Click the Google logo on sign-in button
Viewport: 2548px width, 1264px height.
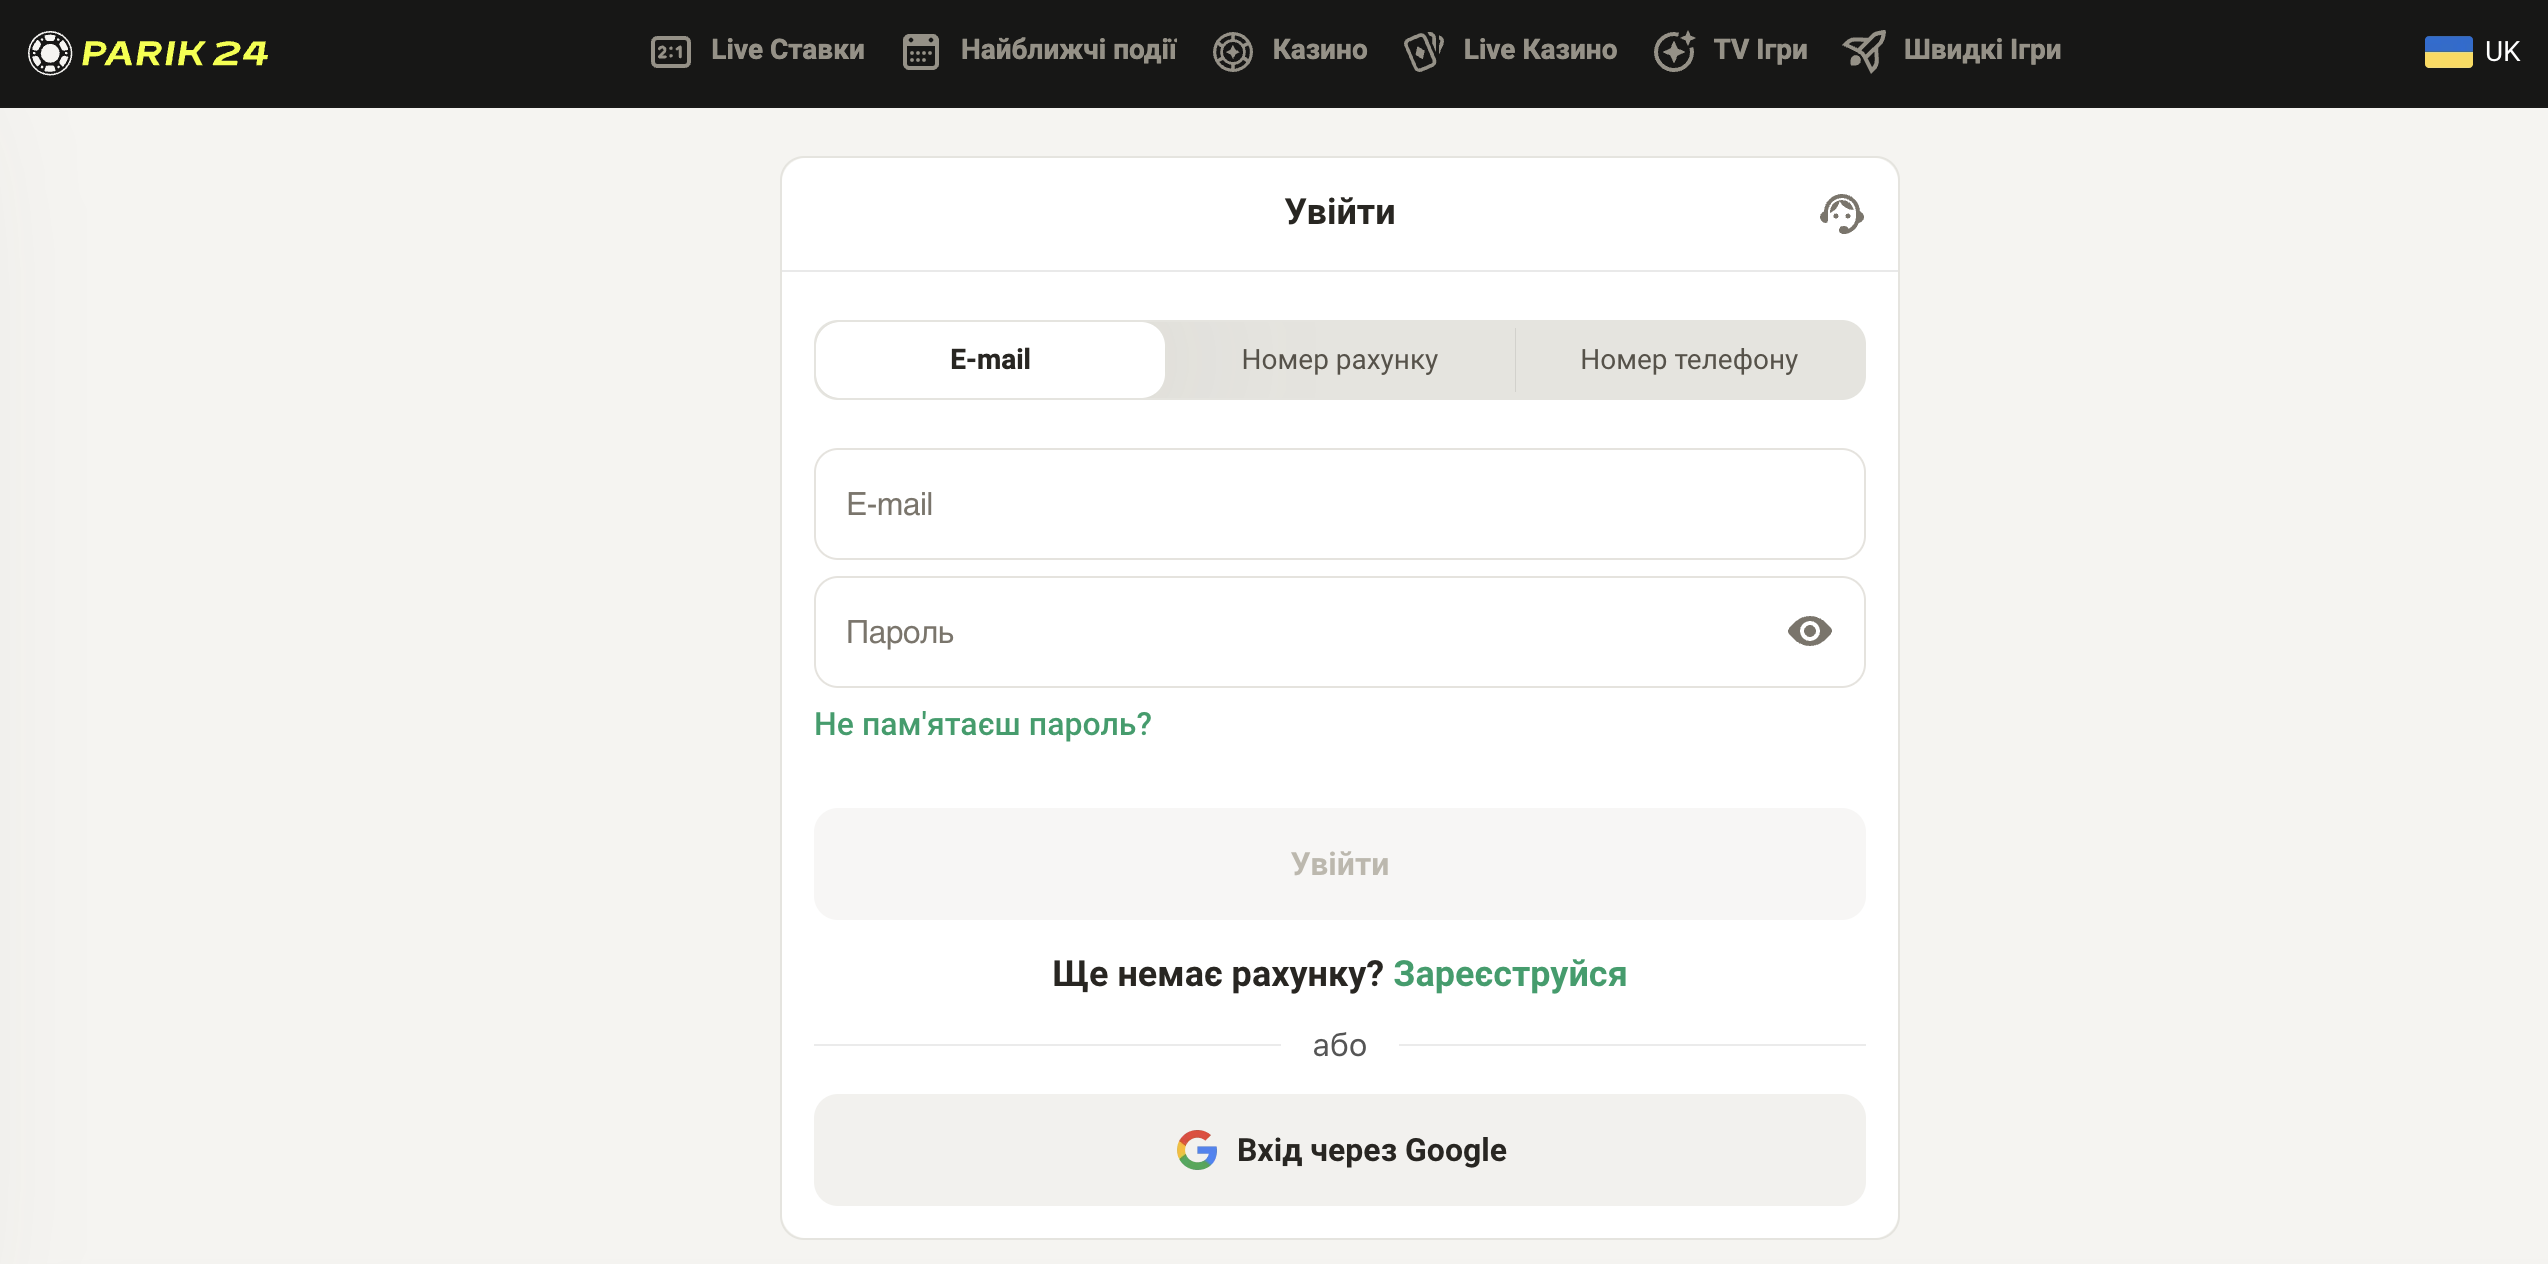click(x=1196, y=1150)
